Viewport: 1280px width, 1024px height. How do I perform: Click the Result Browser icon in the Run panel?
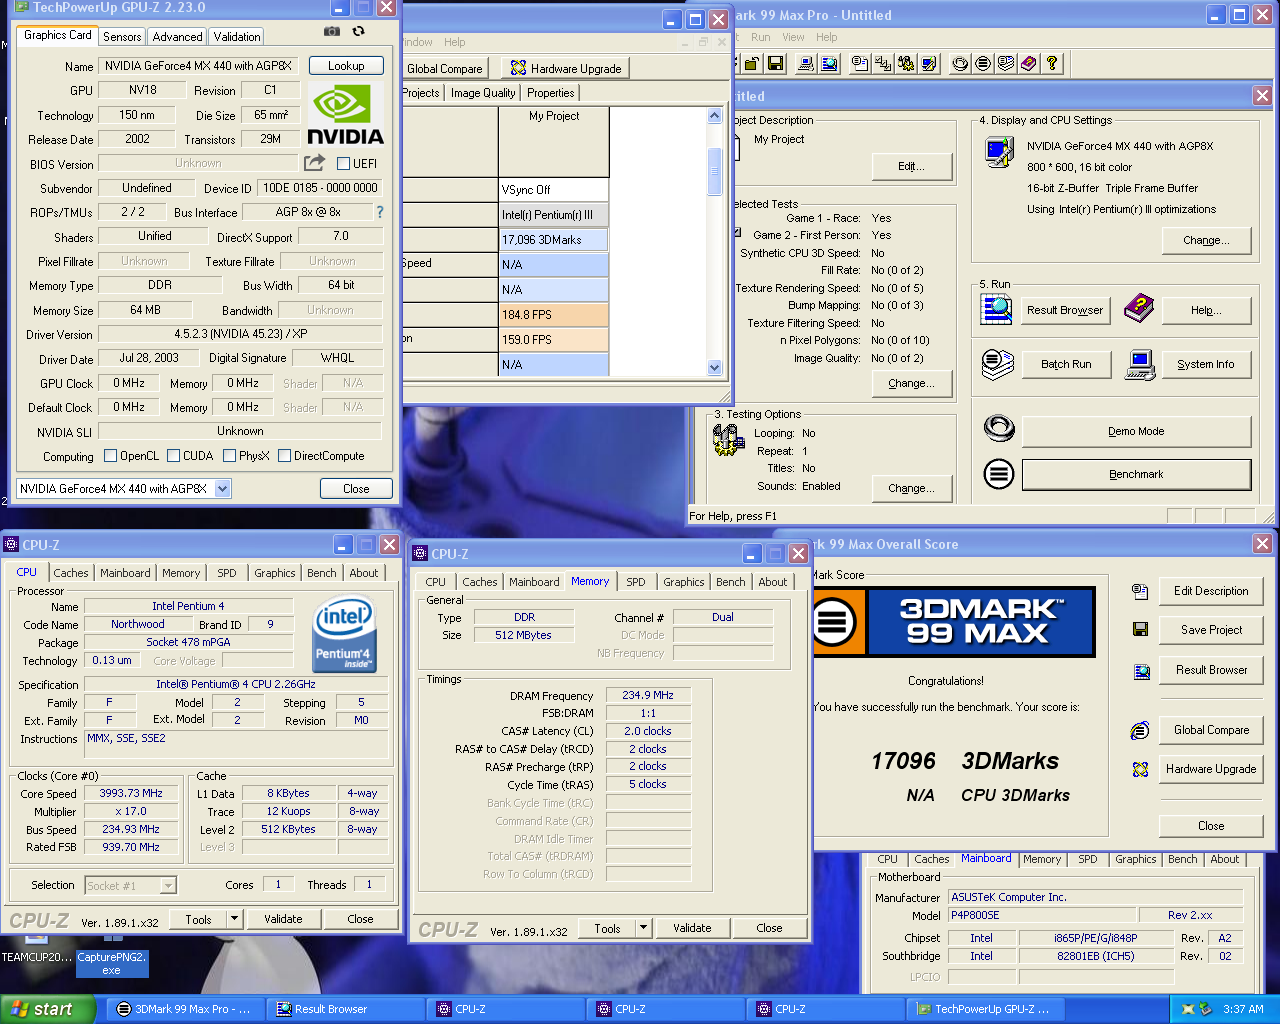[x=997, y=309]
